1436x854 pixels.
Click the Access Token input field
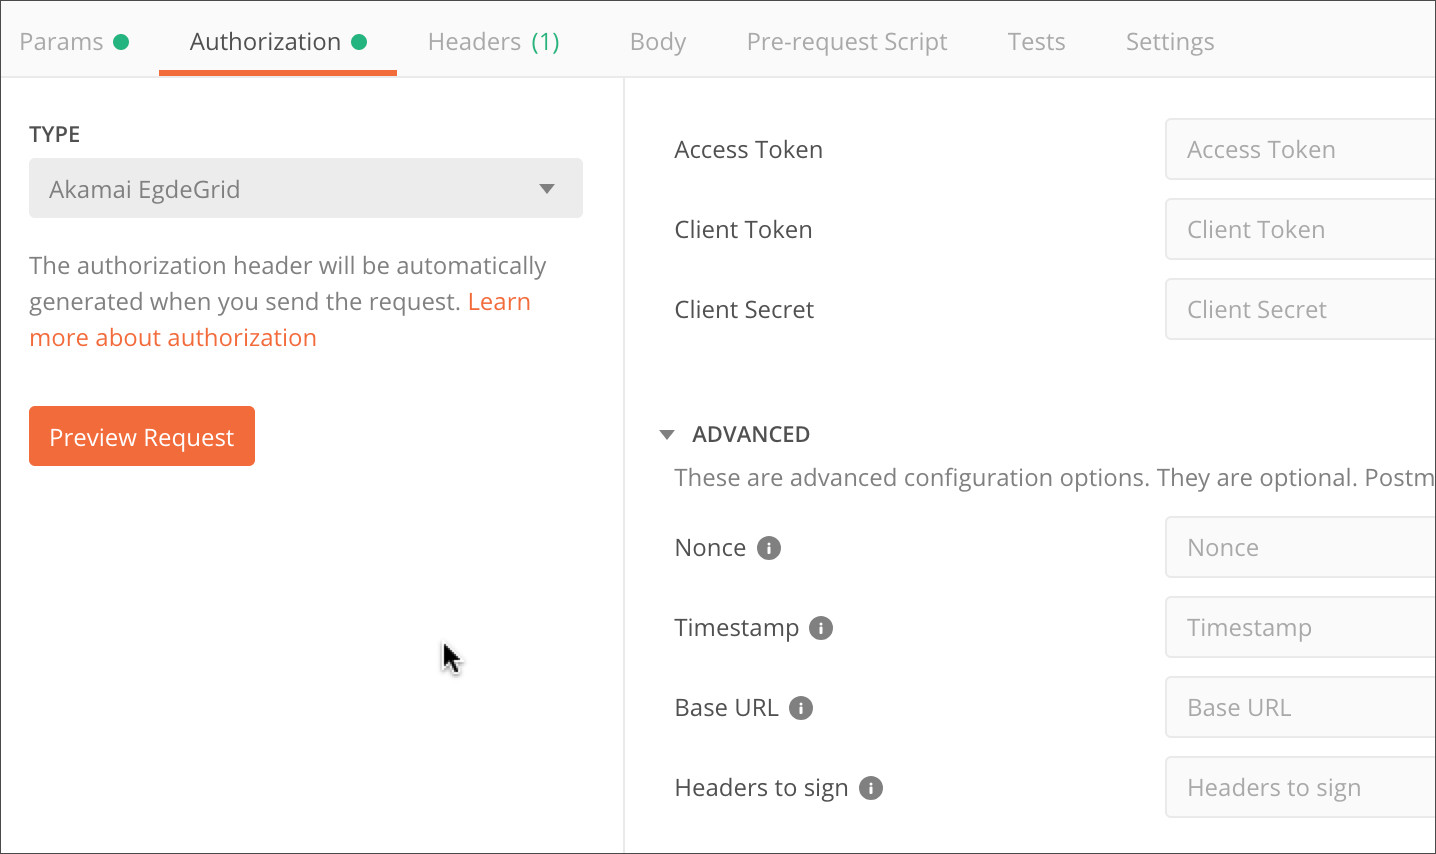pos(1300,149)
